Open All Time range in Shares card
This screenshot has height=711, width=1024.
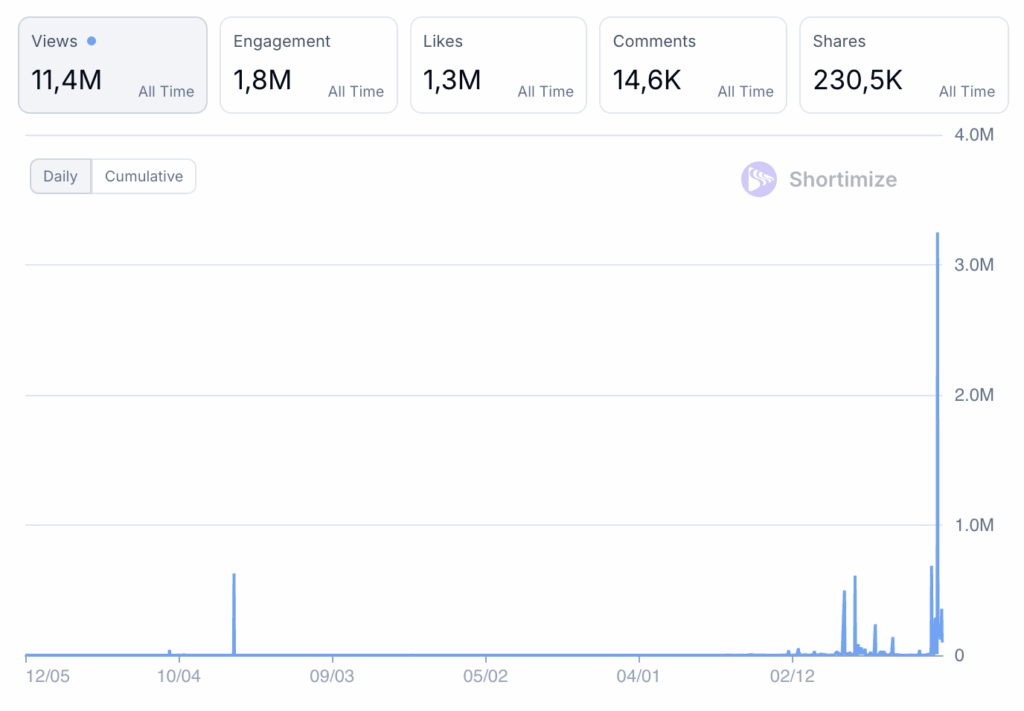[966, 91]
